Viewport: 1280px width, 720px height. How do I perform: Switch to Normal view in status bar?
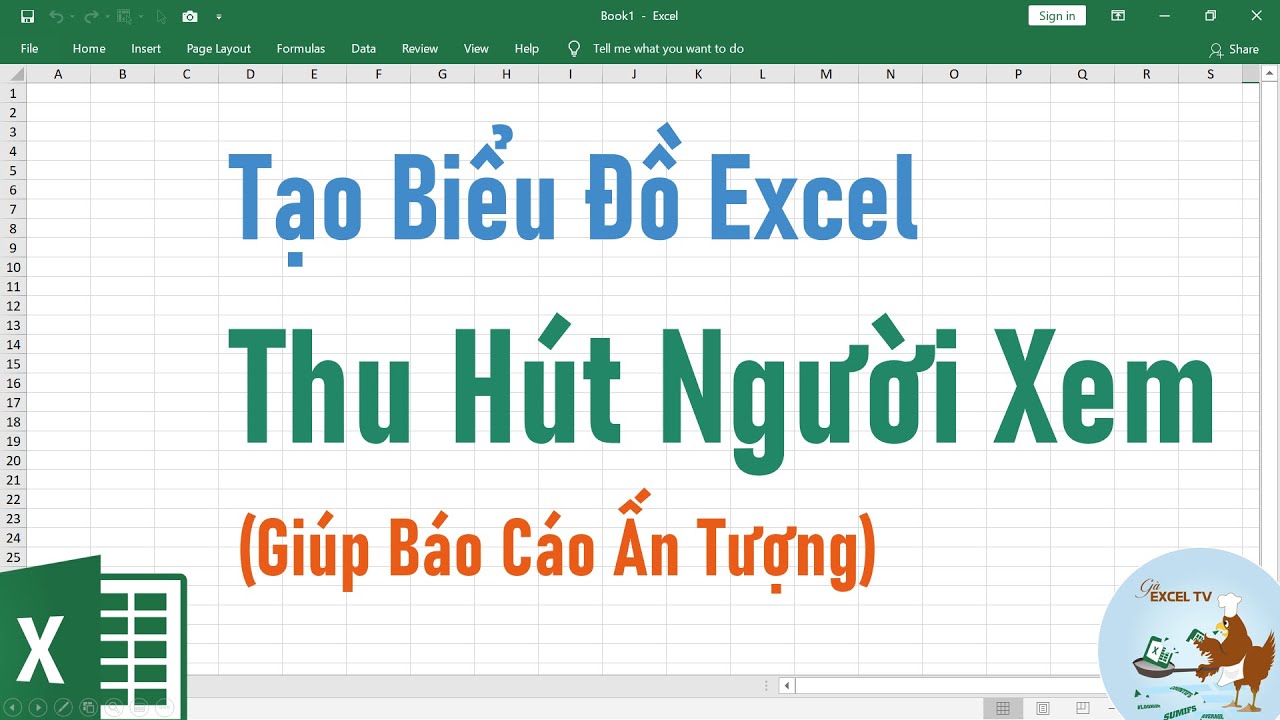[x=1003, y=709]
